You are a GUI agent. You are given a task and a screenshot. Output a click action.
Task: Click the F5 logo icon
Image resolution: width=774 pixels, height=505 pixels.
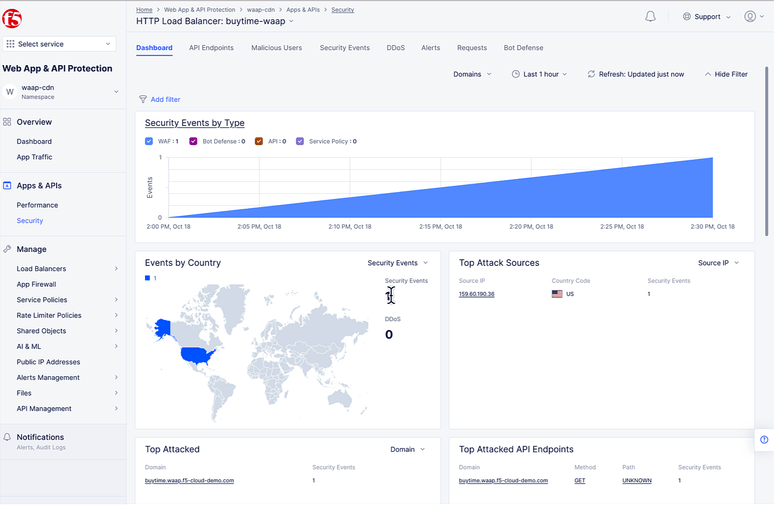click(12, 19)
